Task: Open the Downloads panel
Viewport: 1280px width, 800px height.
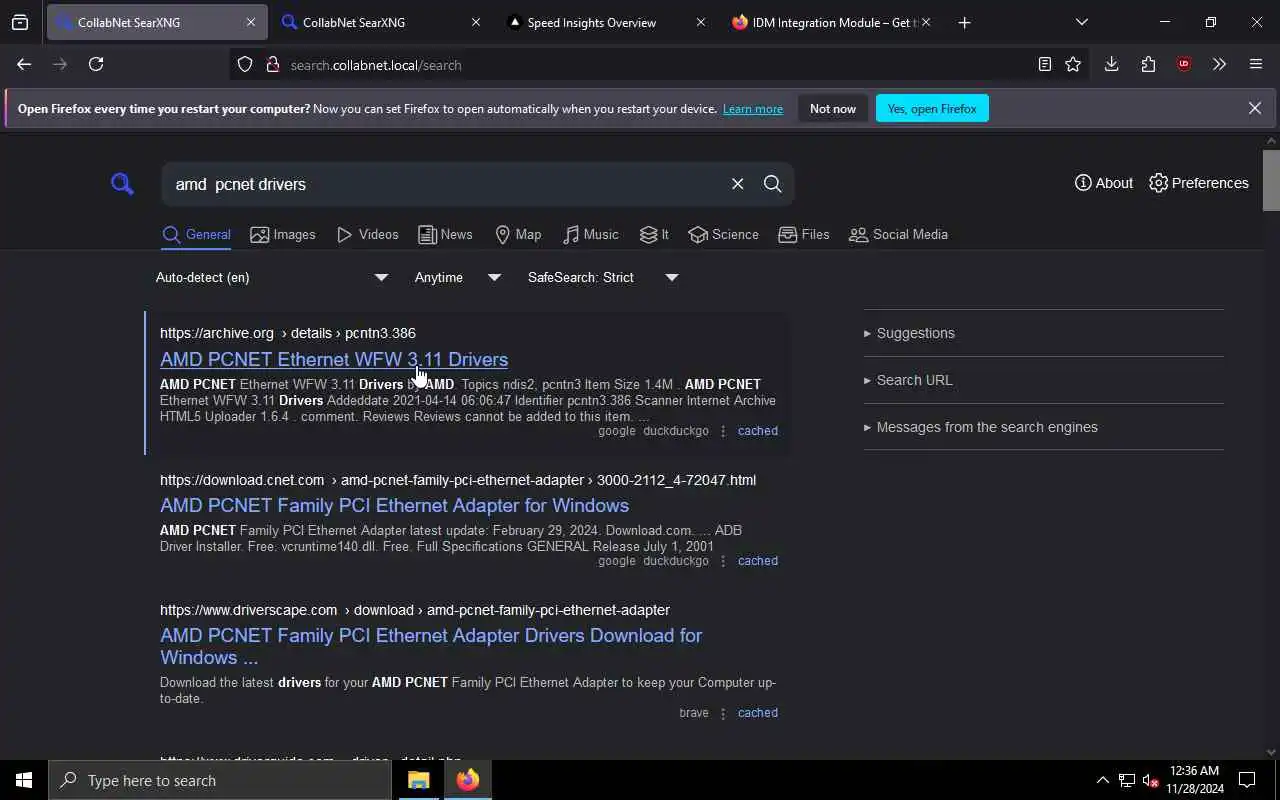Action: click(1111, 64)
